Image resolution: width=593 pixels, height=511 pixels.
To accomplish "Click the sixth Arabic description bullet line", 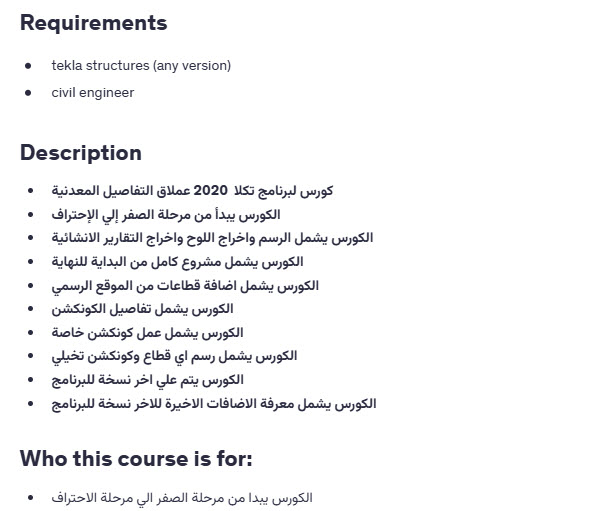I will [x=142, y=309].
